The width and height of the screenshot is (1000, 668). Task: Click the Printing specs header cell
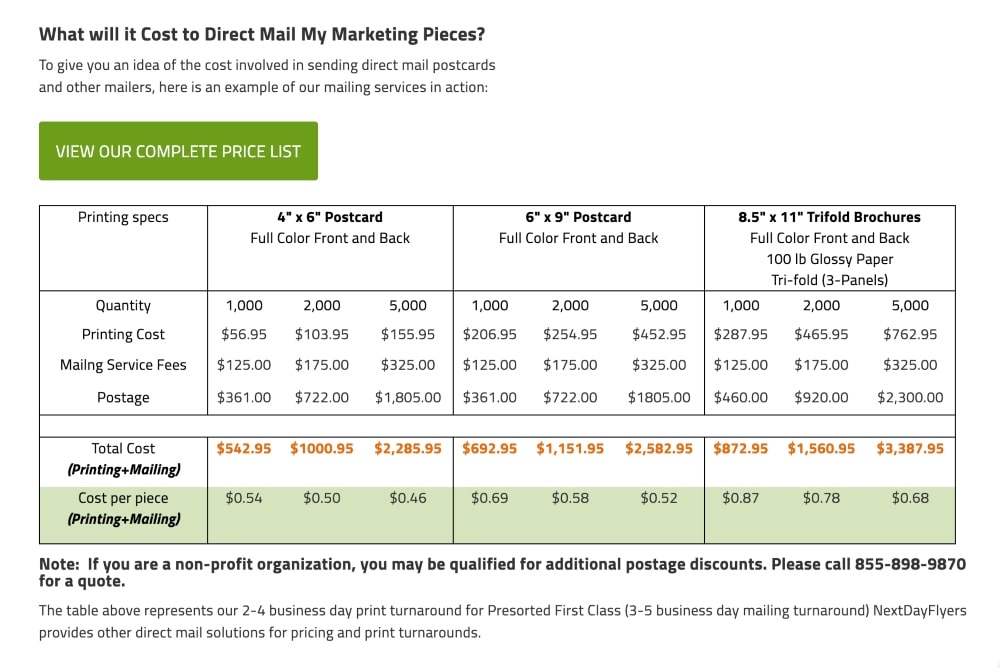click(x=122, y=217)
